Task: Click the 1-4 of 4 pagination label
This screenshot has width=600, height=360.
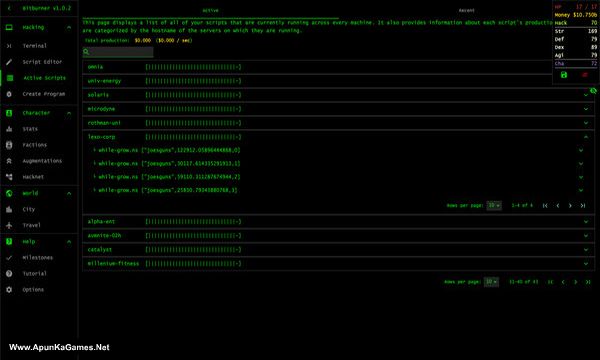Action: tap(522, 206)
